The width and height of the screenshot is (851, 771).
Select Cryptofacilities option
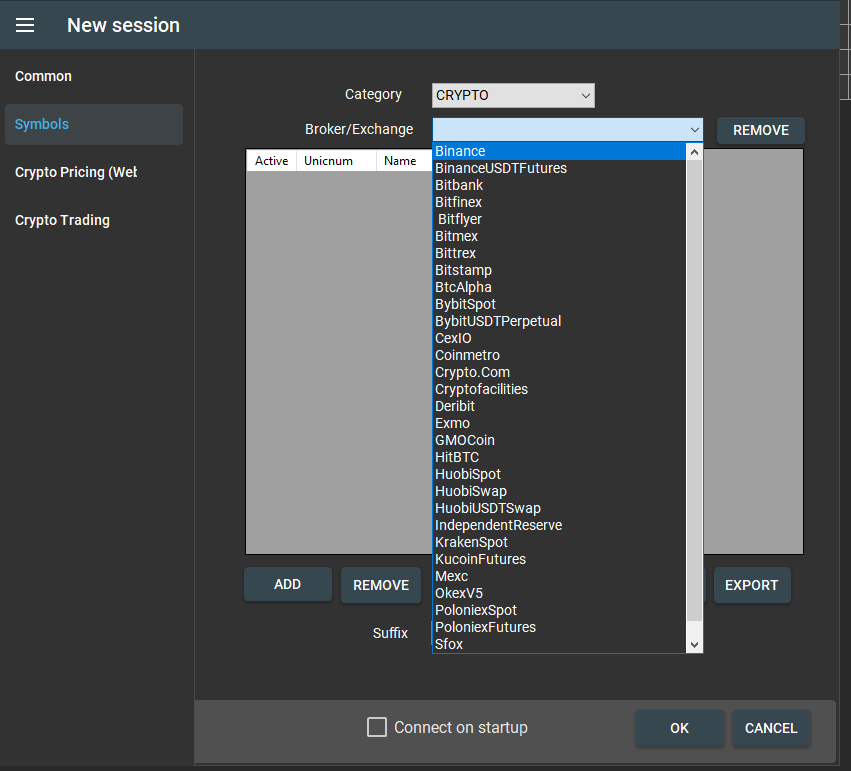coord(560,389)
